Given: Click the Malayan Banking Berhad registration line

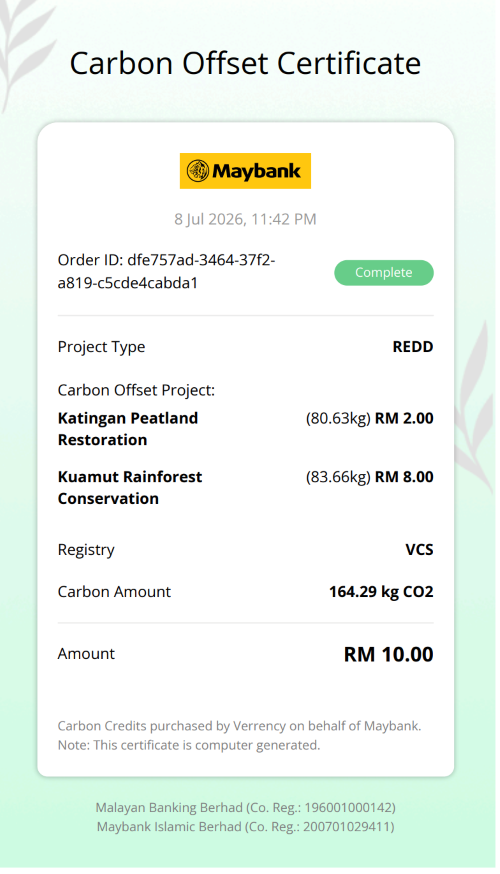Looking at the screenshot, I should pyautogui.click(x=245, y=807).
